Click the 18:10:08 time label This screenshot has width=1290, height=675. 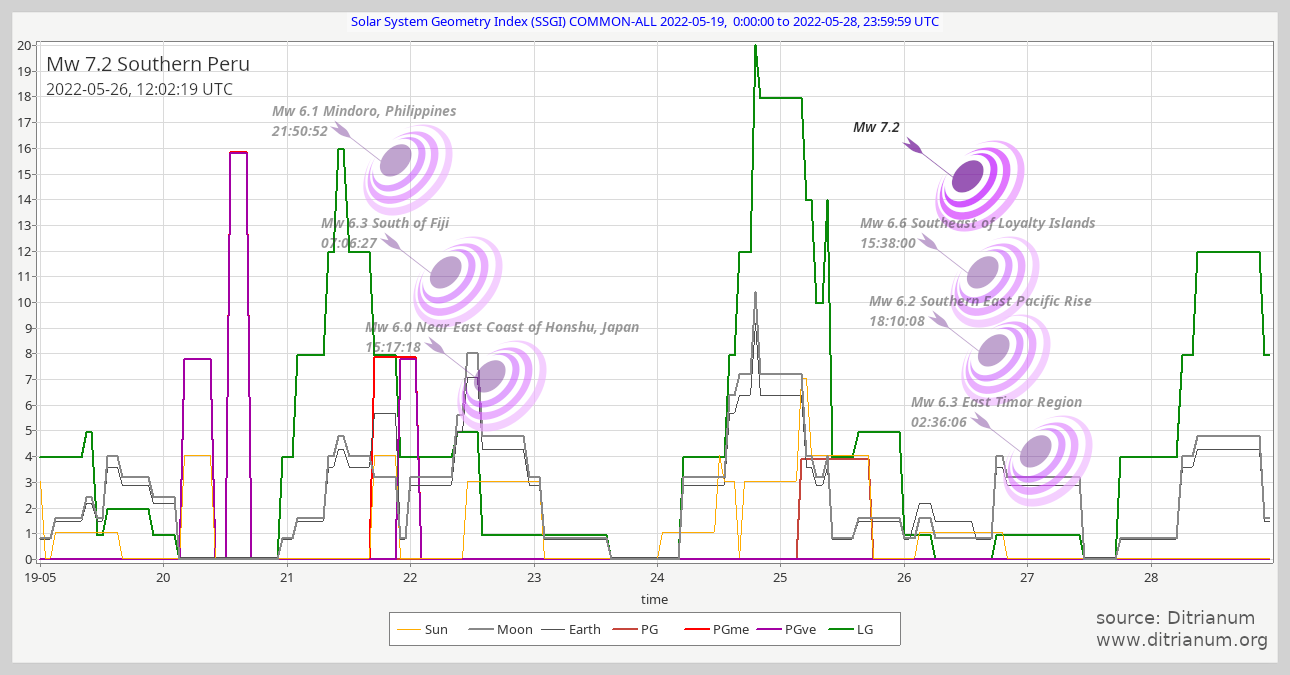point(897,321)
